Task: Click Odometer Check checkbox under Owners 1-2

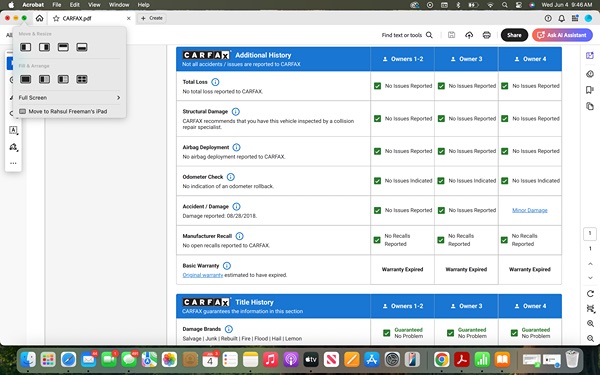Action: pos(377,181)
